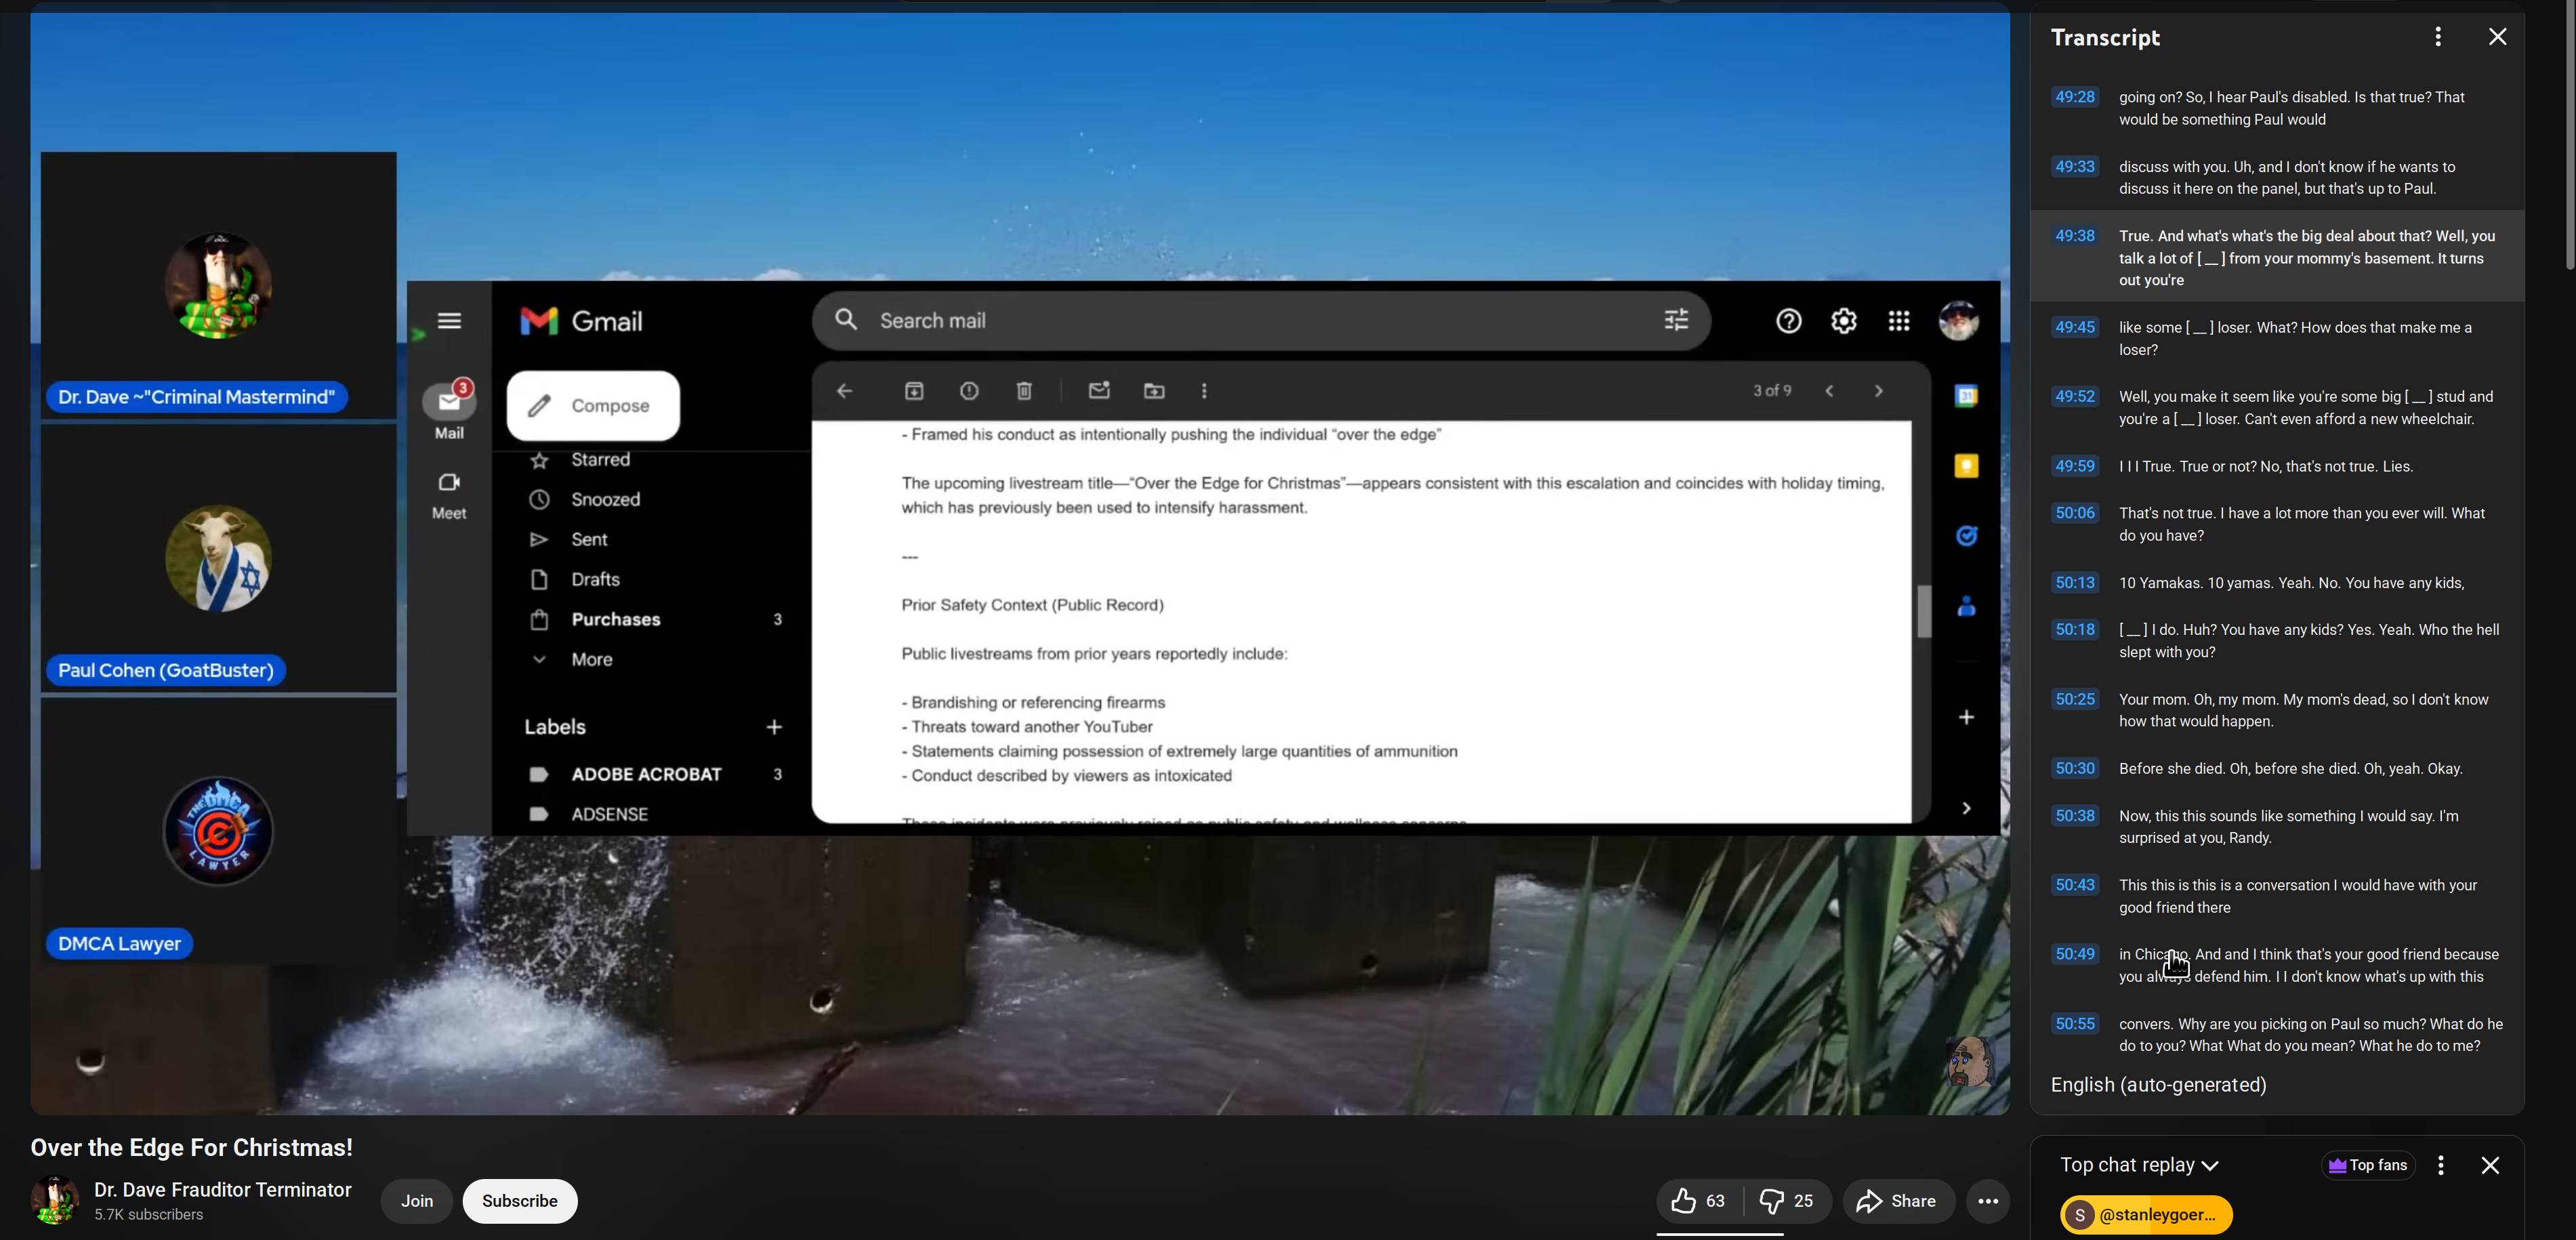Jump to transcript timestamp 50:13
2576x1240 pixels.
click(x=2074, y=583)
